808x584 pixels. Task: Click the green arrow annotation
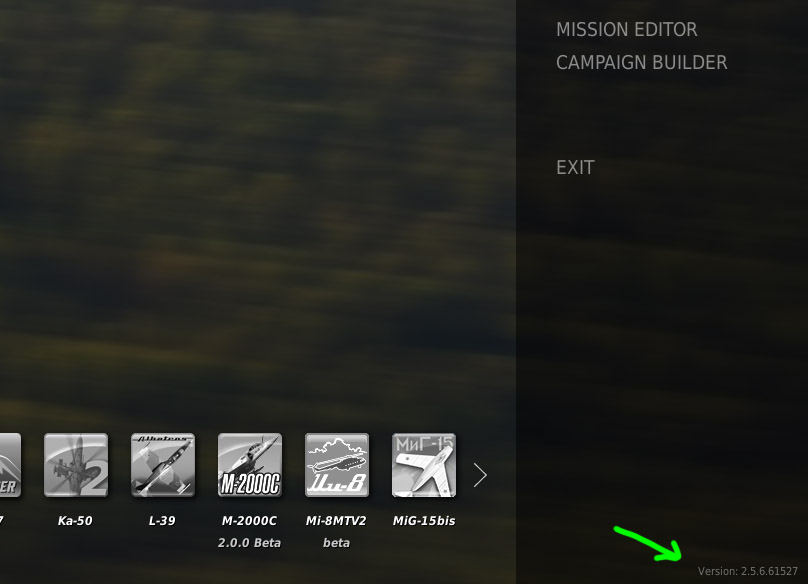pyautogui.click(x=648, y=544)
